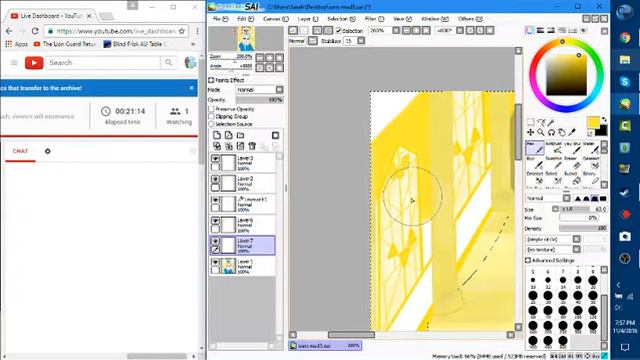The image size is (640, 360).
Task: Hide Layer2 using its eye icon
Action: 216,179
